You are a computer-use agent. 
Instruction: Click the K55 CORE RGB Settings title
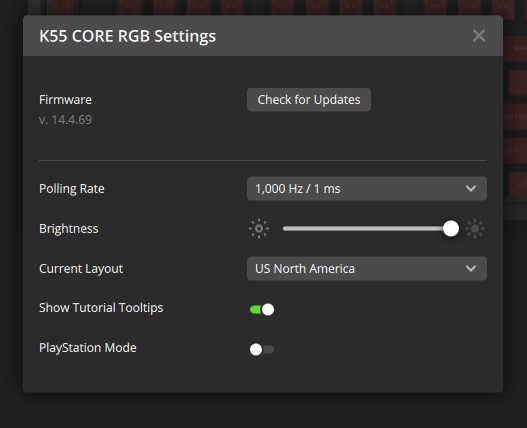click(x=128, y=36)
